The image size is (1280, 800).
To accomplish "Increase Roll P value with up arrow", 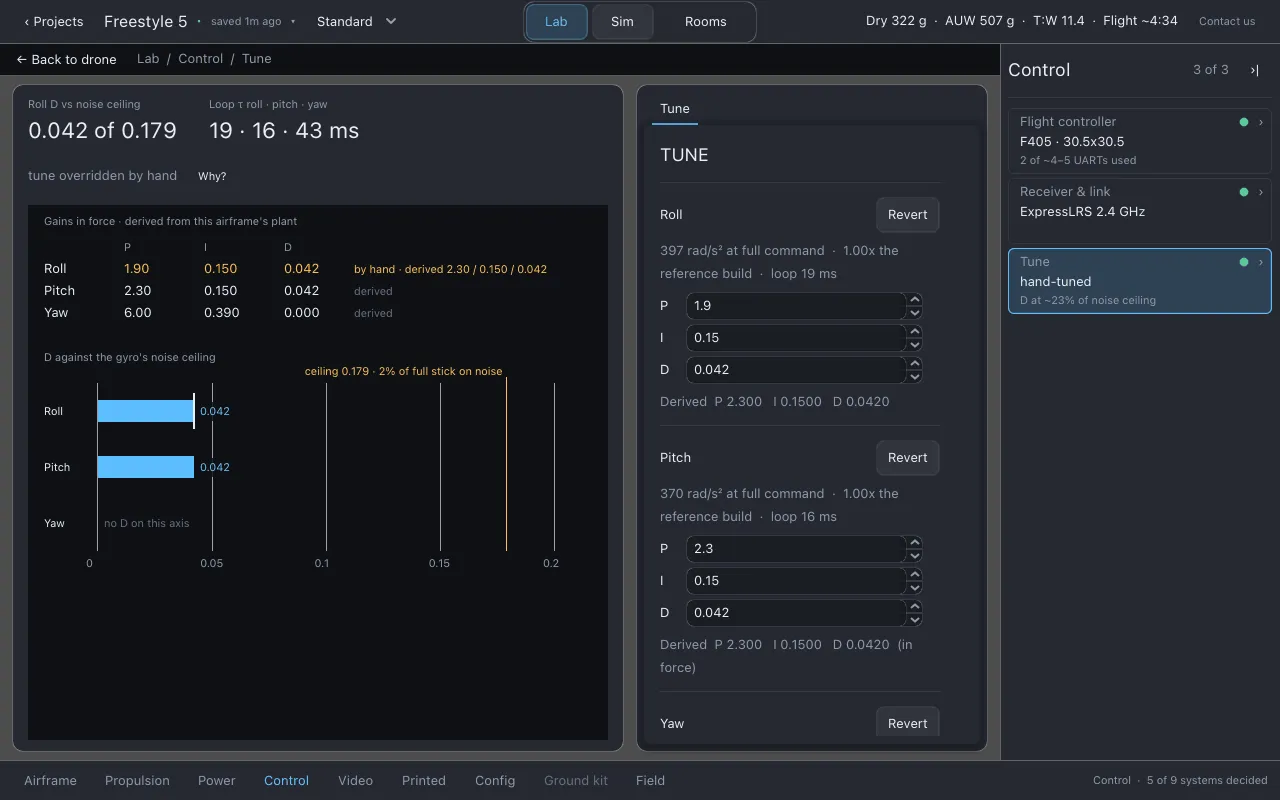I will click(915, 299).
